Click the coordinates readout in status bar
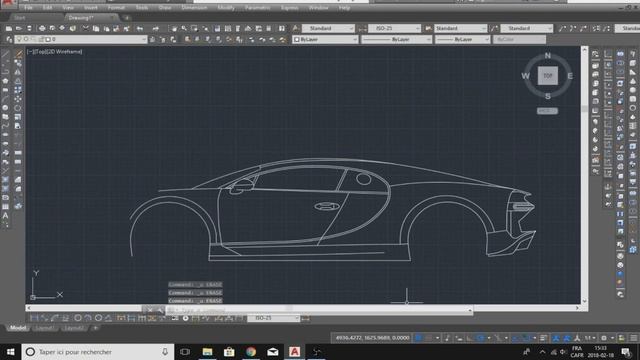This screenshot has width=640, height=360. click(372, 338)
